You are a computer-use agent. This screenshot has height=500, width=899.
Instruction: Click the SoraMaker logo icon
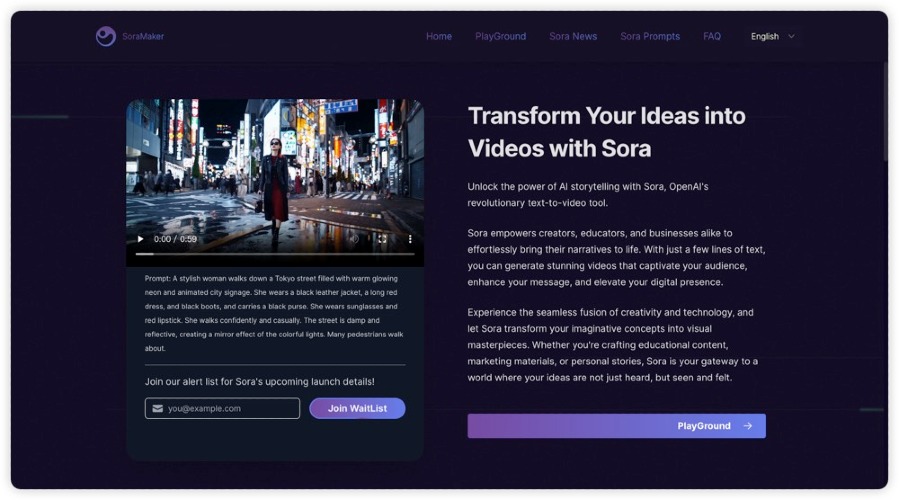[105, 36]
